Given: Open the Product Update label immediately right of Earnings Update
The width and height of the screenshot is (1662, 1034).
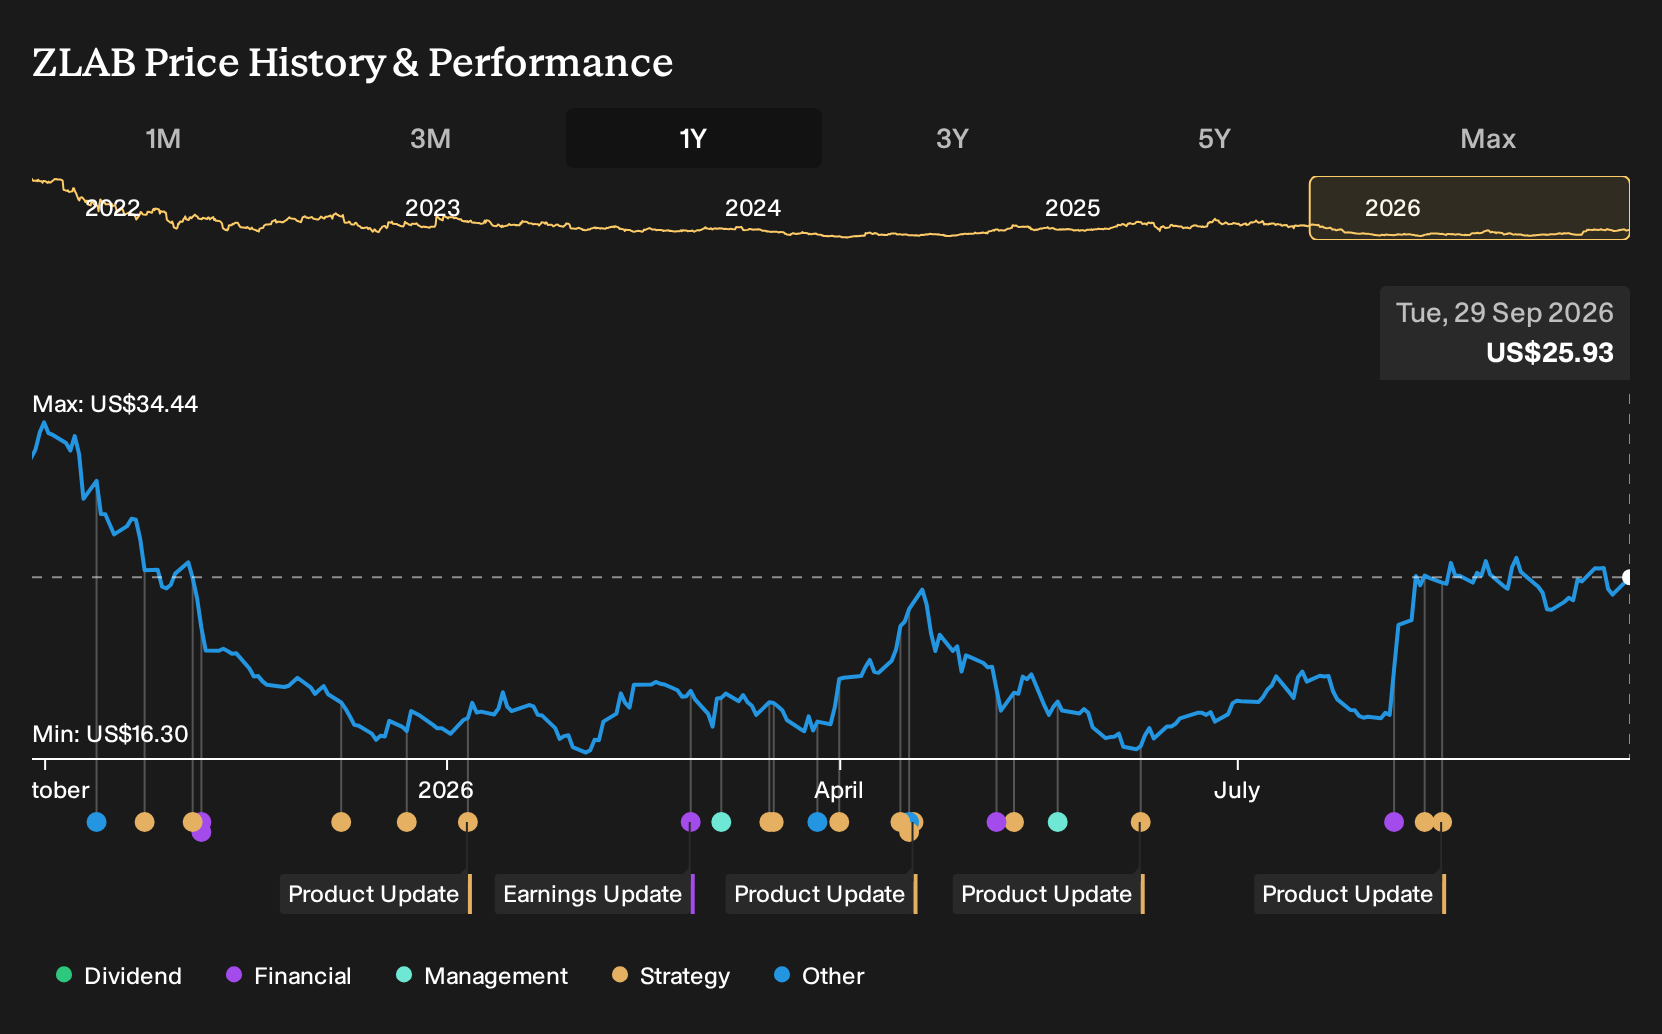Looking at the screenshot, I should [x=821, y=894].
